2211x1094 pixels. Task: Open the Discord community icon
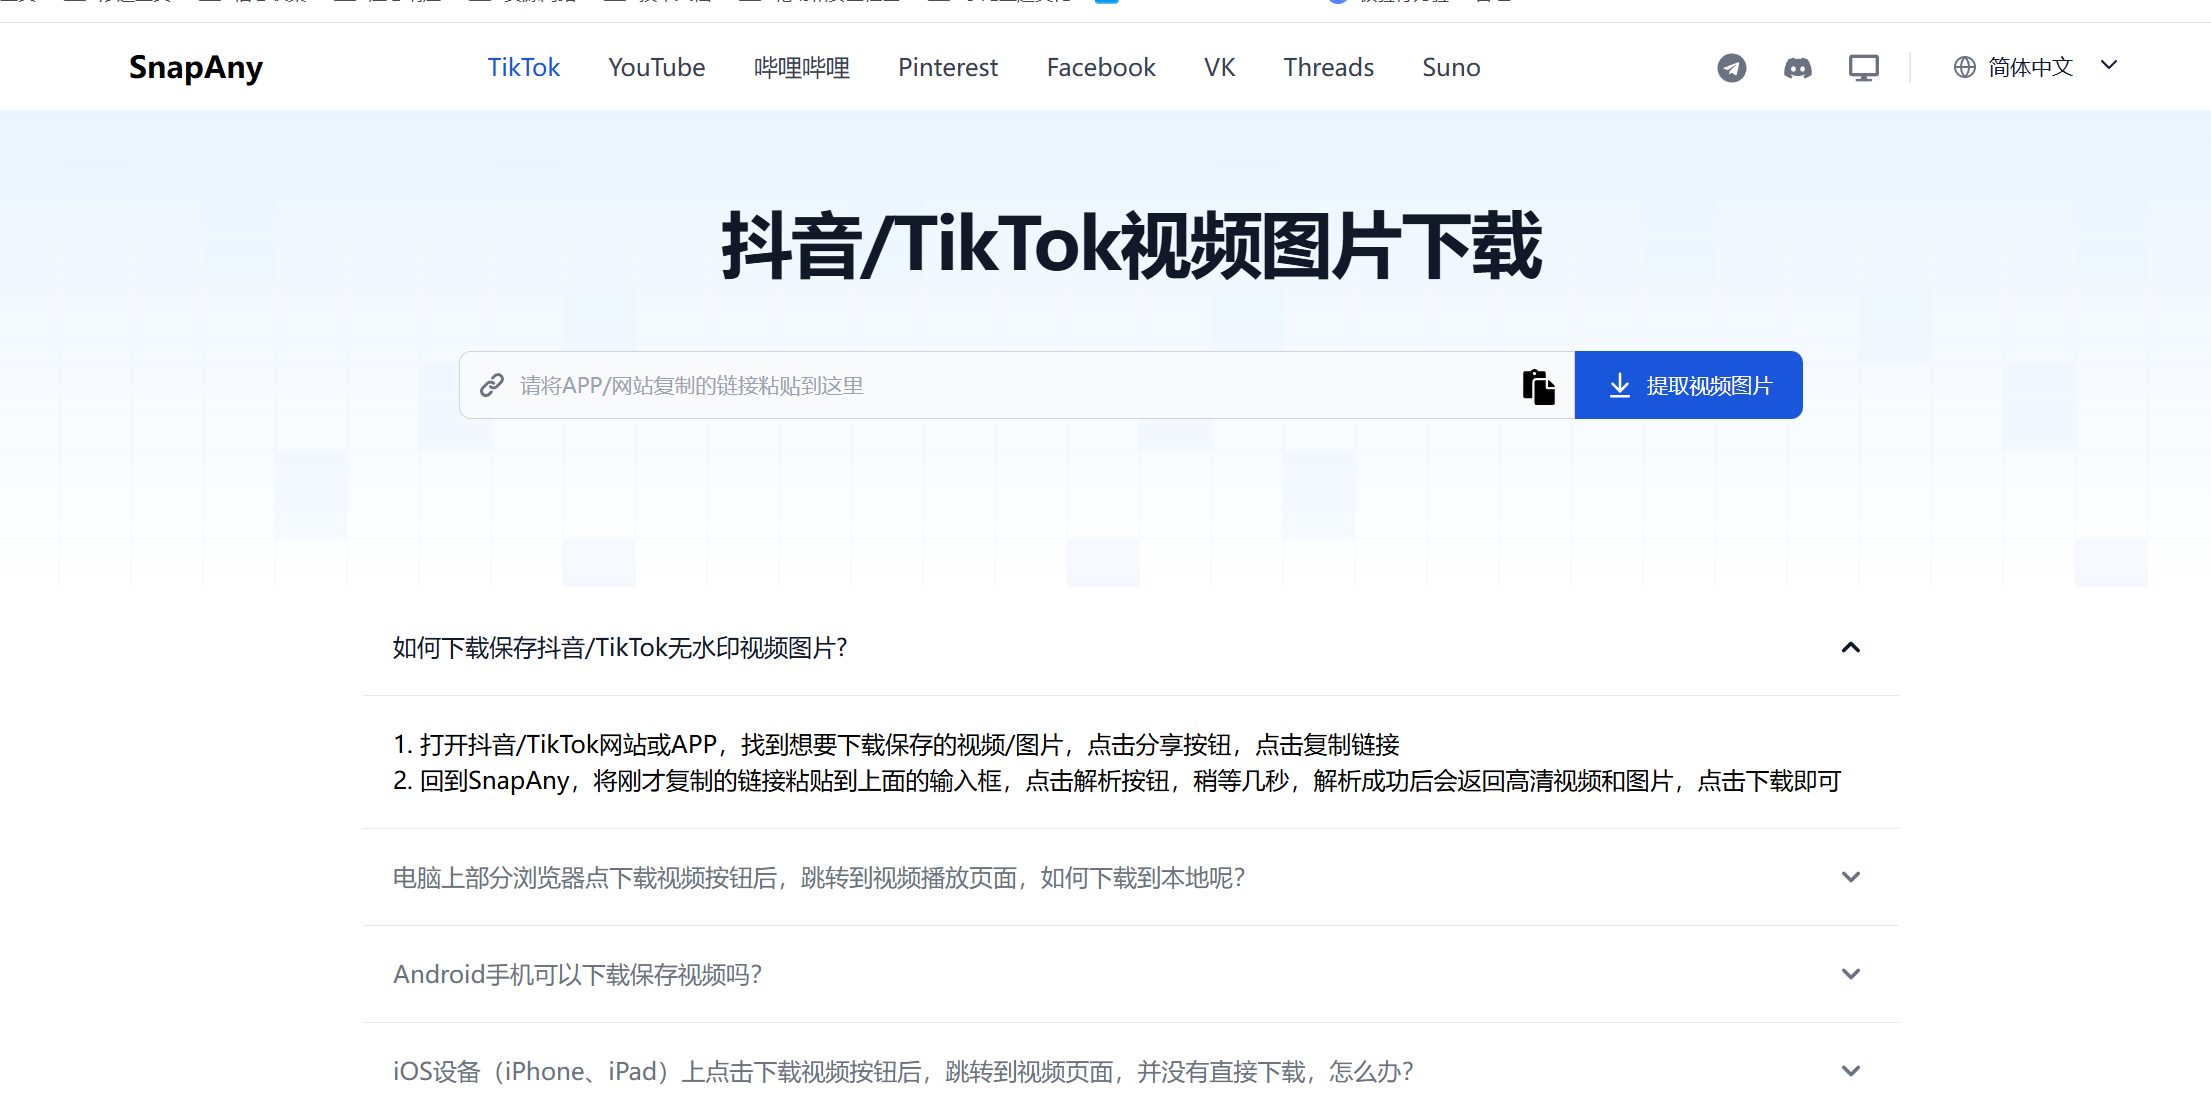1797,67
